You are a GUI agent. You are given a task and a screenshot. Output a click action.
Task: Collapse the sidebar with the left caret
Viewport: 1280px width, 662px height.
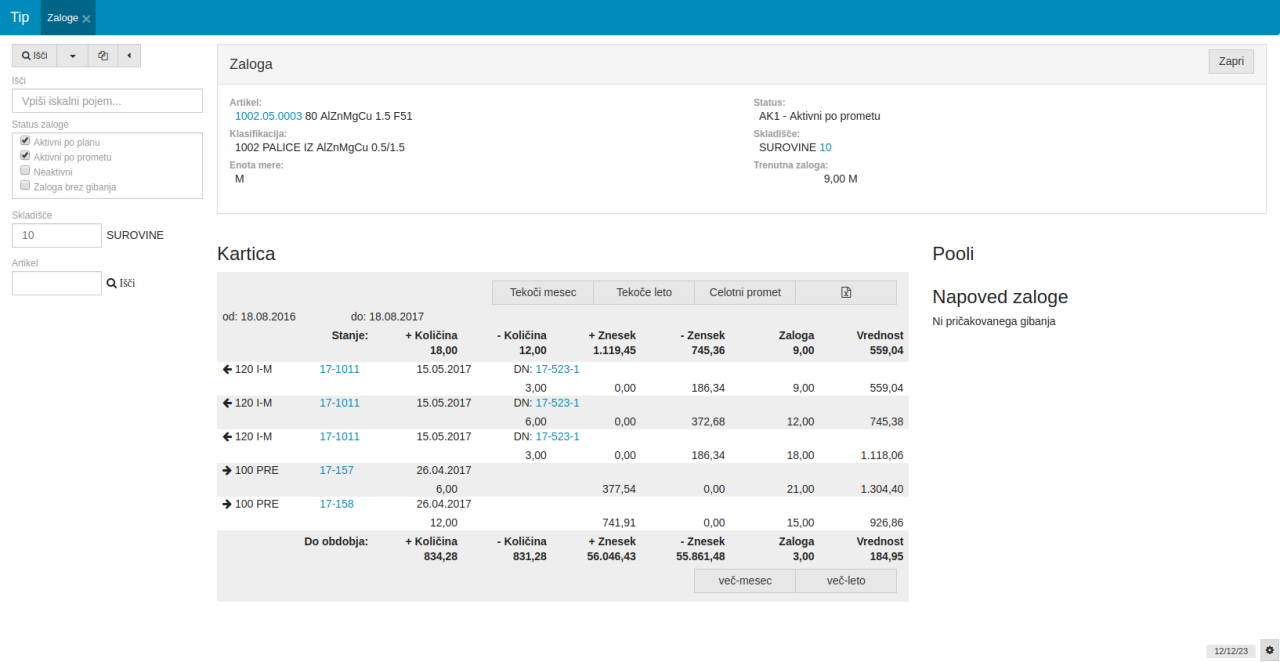point(129,55)
